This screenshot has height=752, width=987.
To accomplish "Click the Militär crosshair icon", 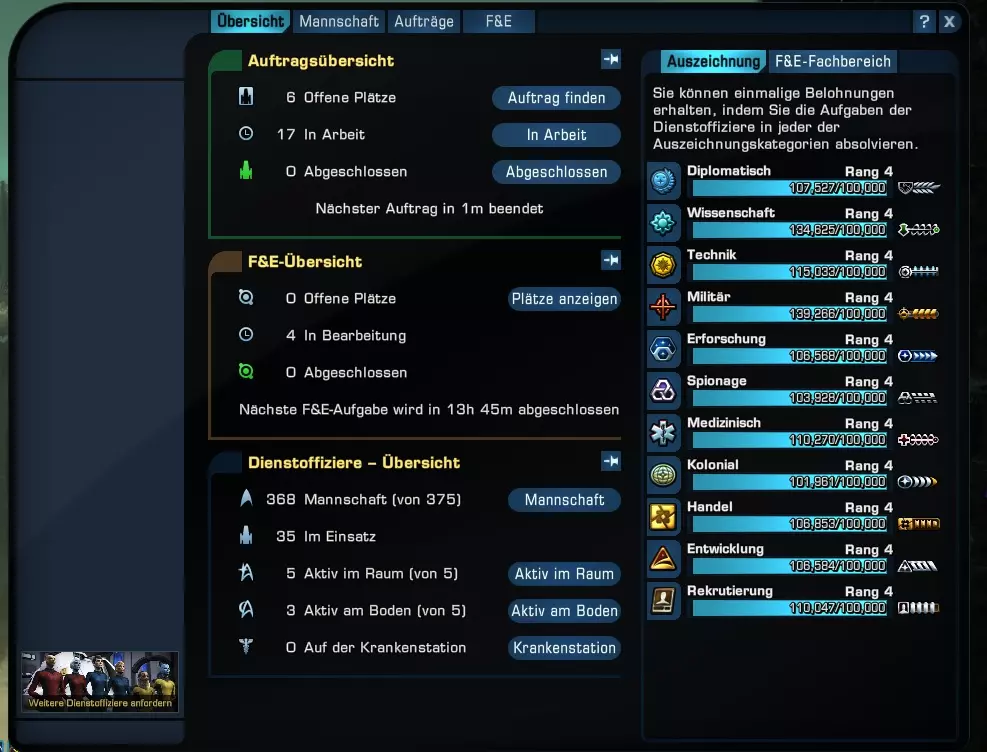I will (x=663, y=307).
